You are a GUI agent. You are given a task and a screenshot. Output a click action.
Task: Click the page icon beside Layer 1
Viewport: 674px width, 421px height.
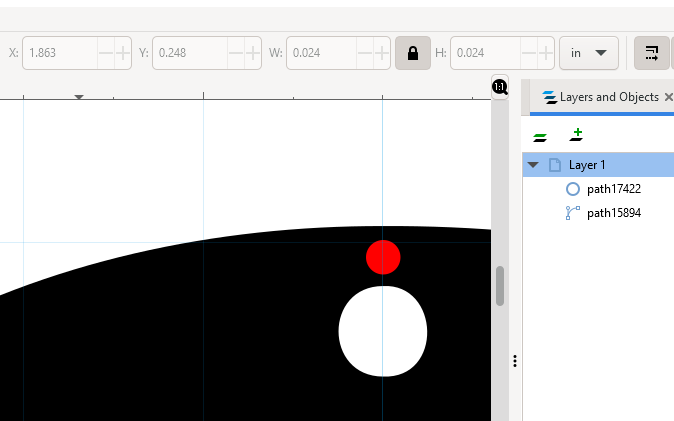554,165
